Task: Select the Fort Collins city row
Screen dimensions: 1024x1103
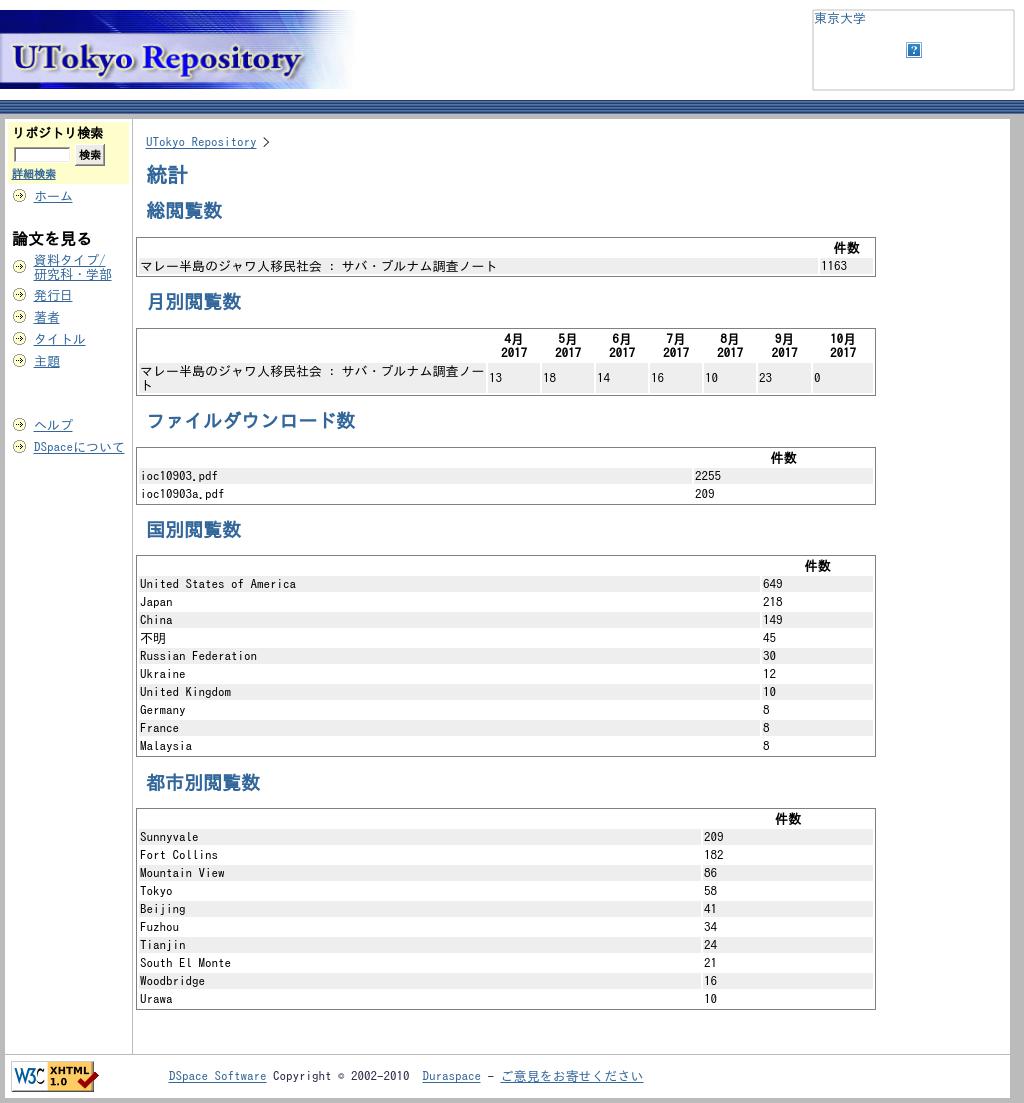Action: [x=506, y=855]
